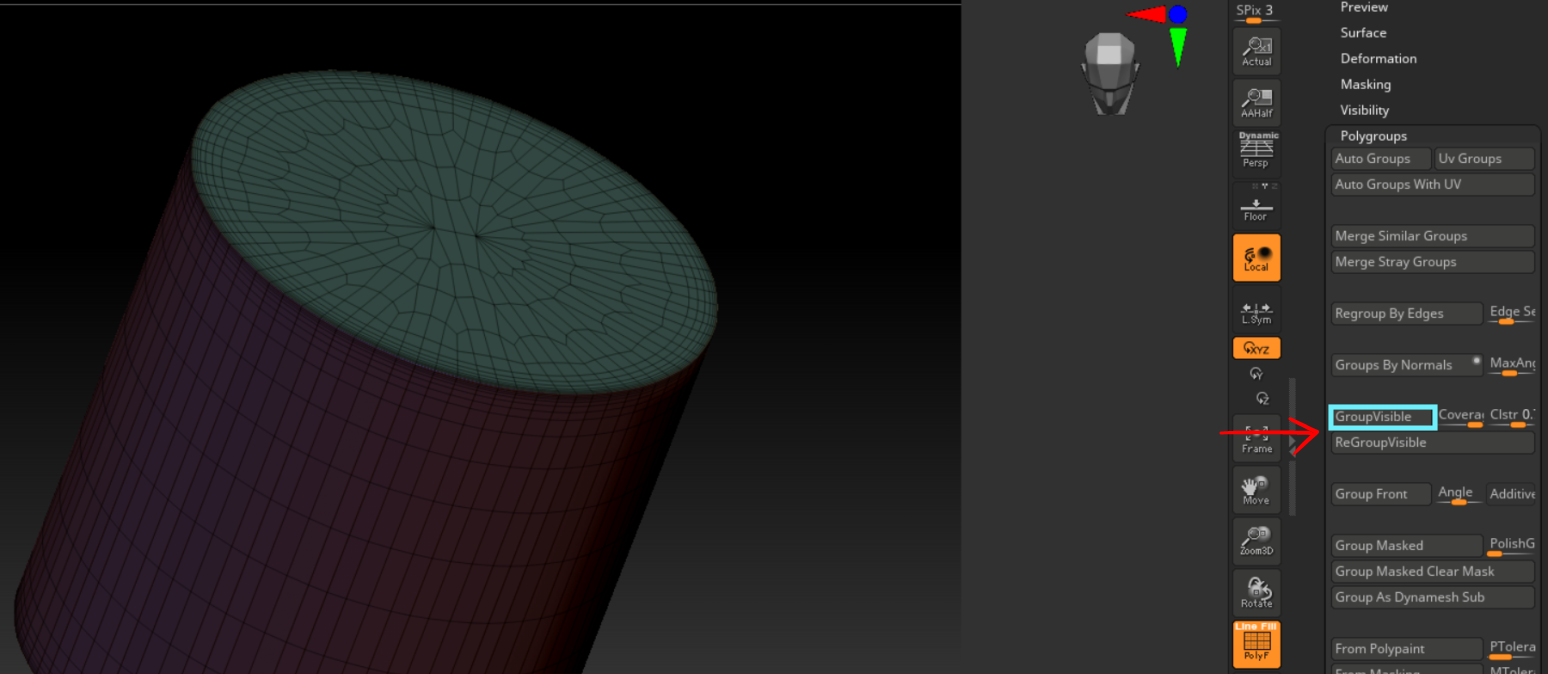Adjust the Edge Sensitivity slider

point(1511,314)
